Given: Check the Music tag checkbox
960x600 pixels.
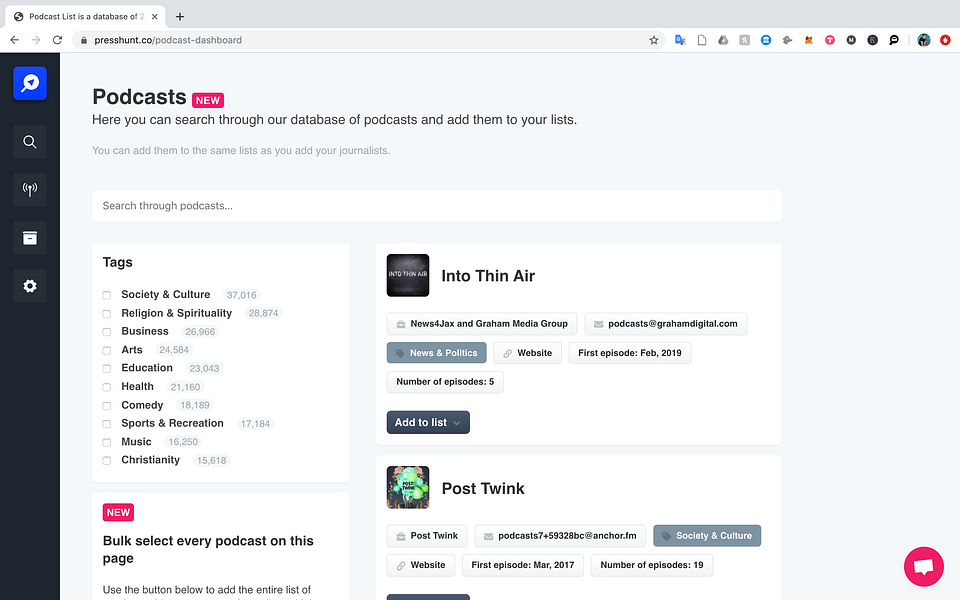Looking at the screenshot, I should (107, 442).
